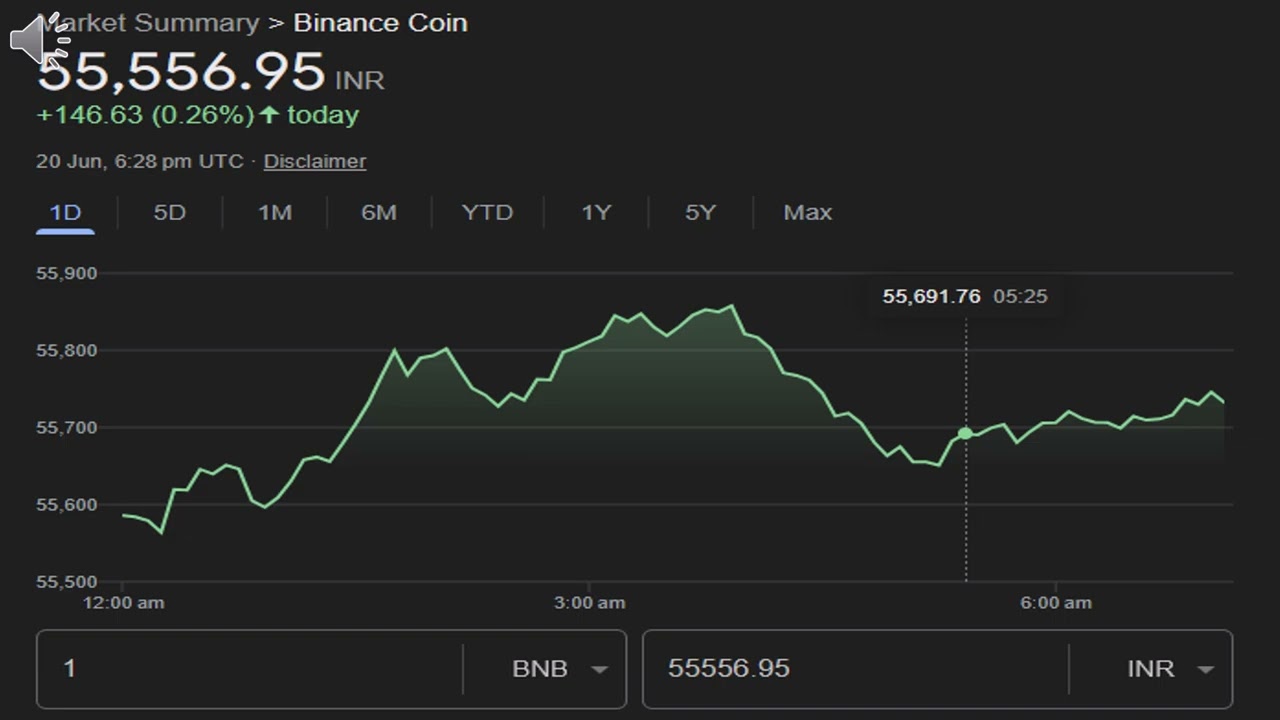Image resolution: width=1280 pixels, height=720 pixels.
Task: Switch to the 1M time range tab
Action: pos(275,212)
